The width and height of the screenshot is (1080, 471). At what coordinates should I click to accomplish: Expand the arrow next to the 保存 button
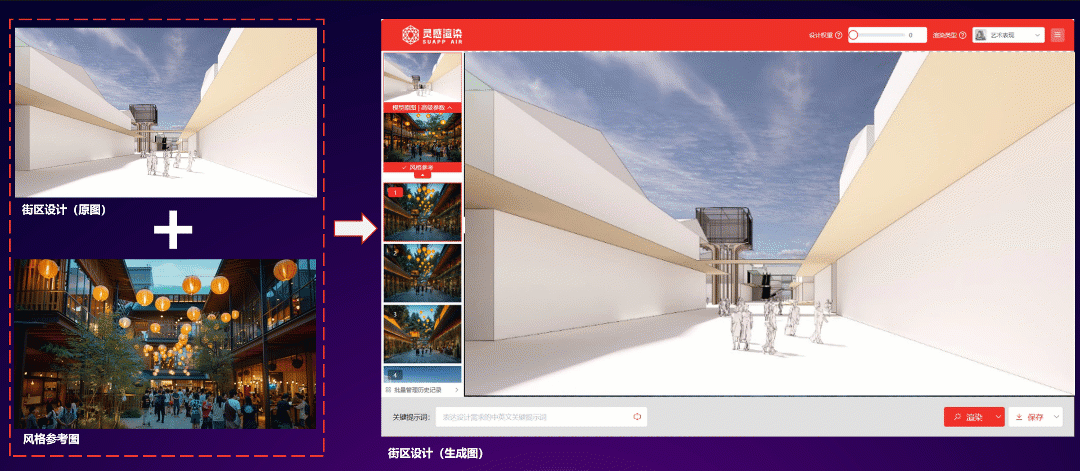[x=1056, y=417]
